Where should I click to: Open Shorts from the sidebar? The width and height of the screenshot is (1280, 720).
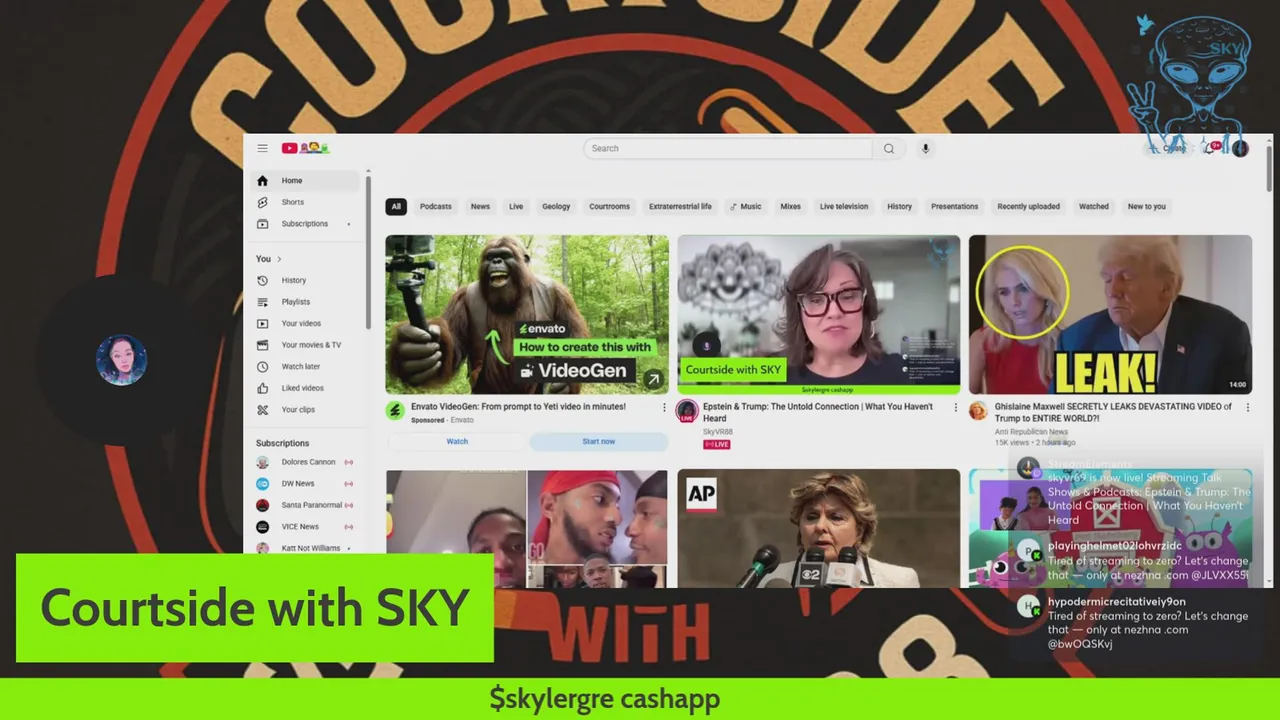coord(303,202)
